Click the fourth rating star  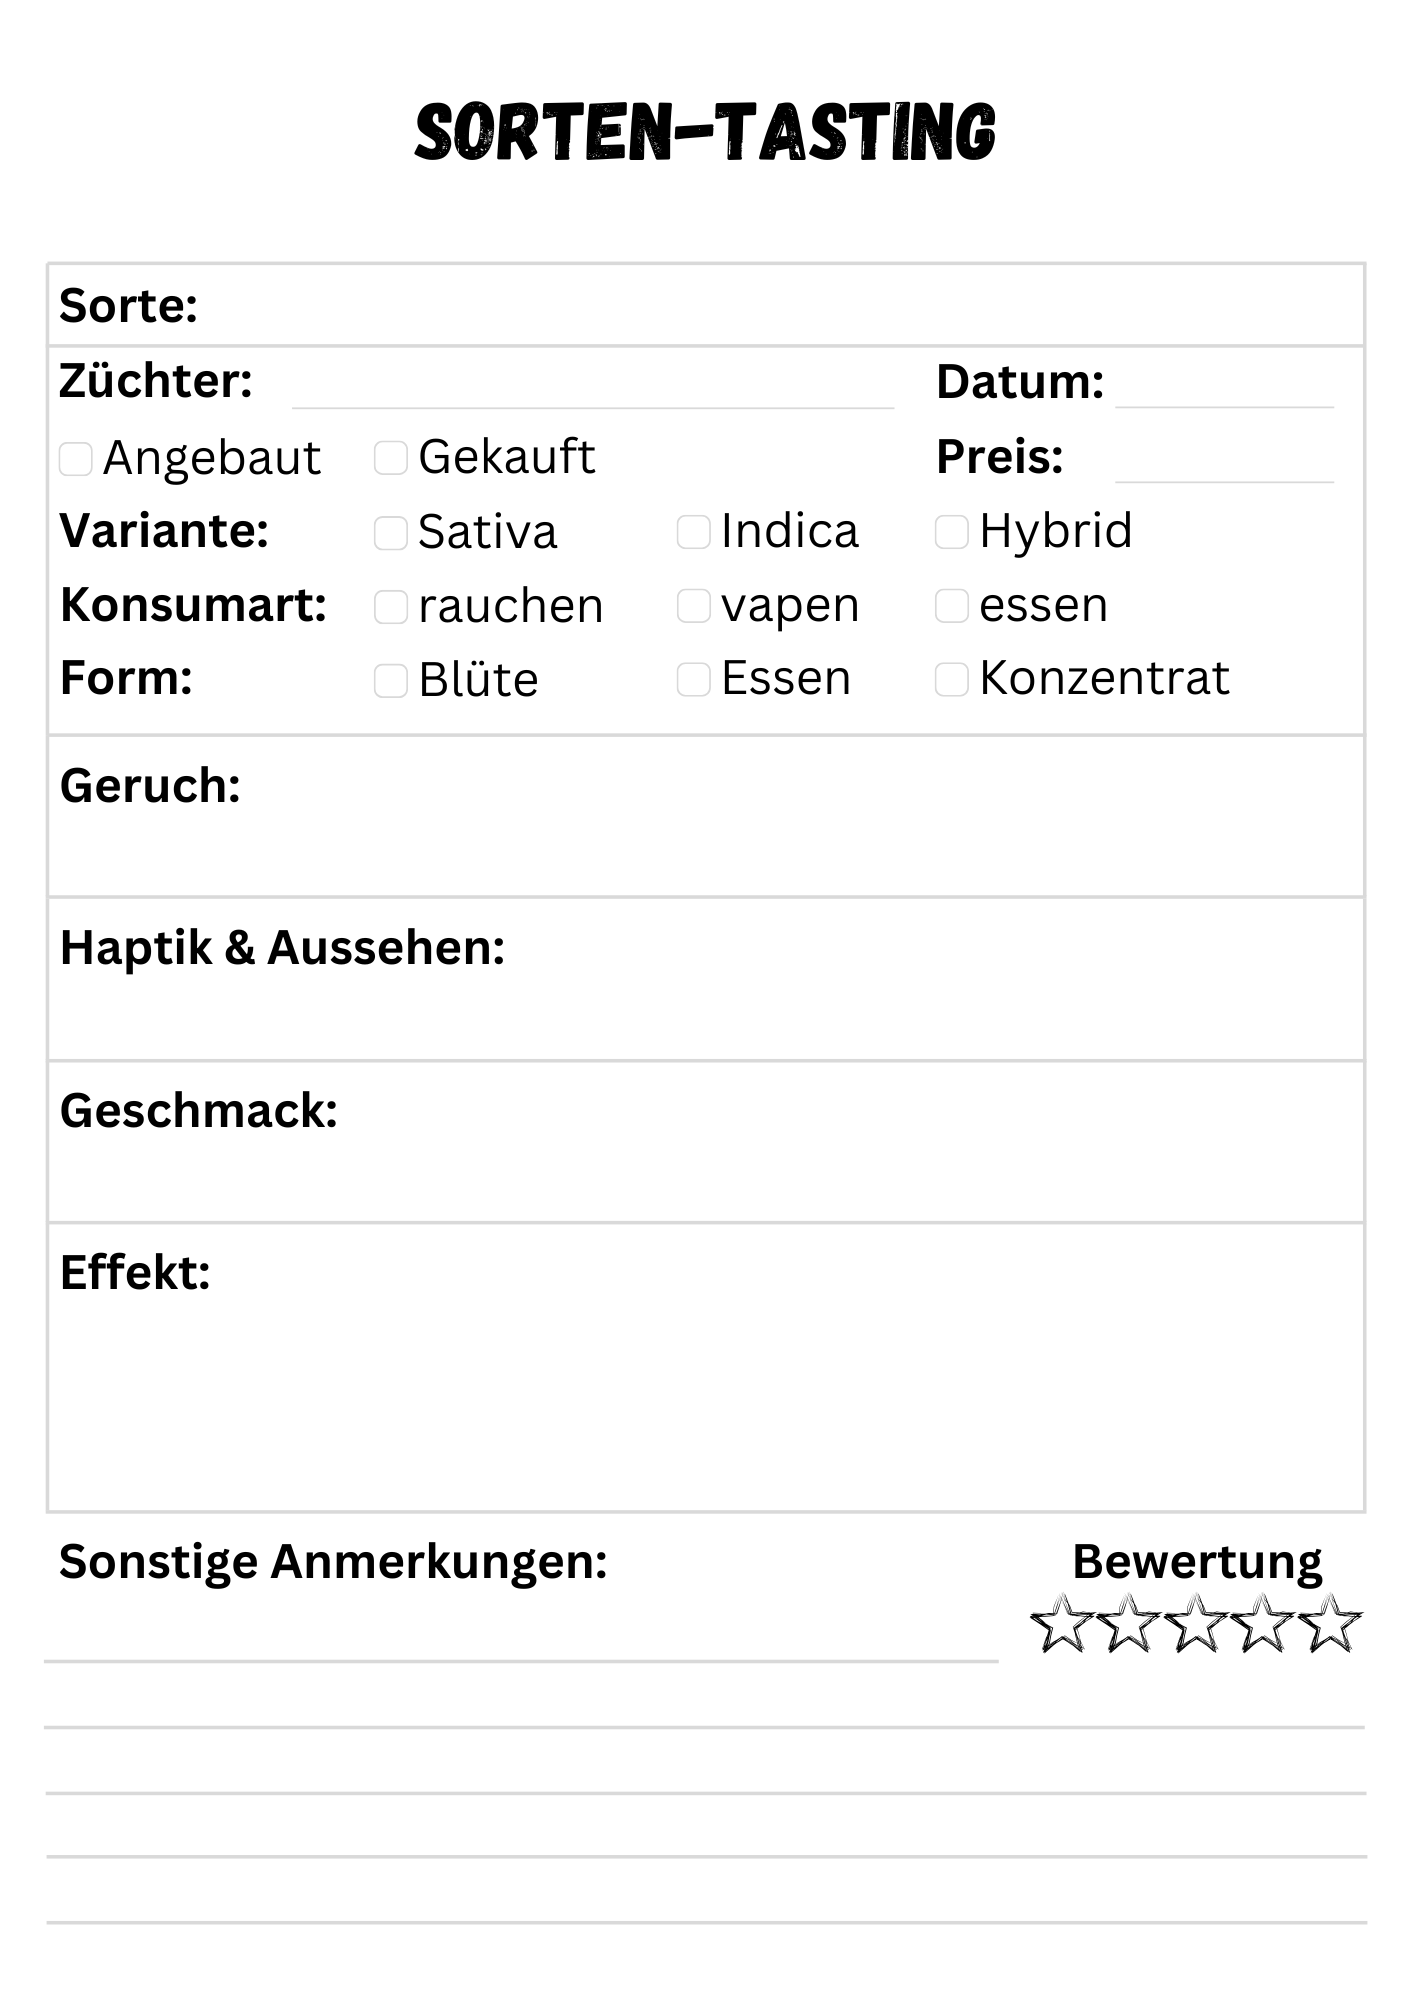pyautogui.click(x=1264, y=1624)
